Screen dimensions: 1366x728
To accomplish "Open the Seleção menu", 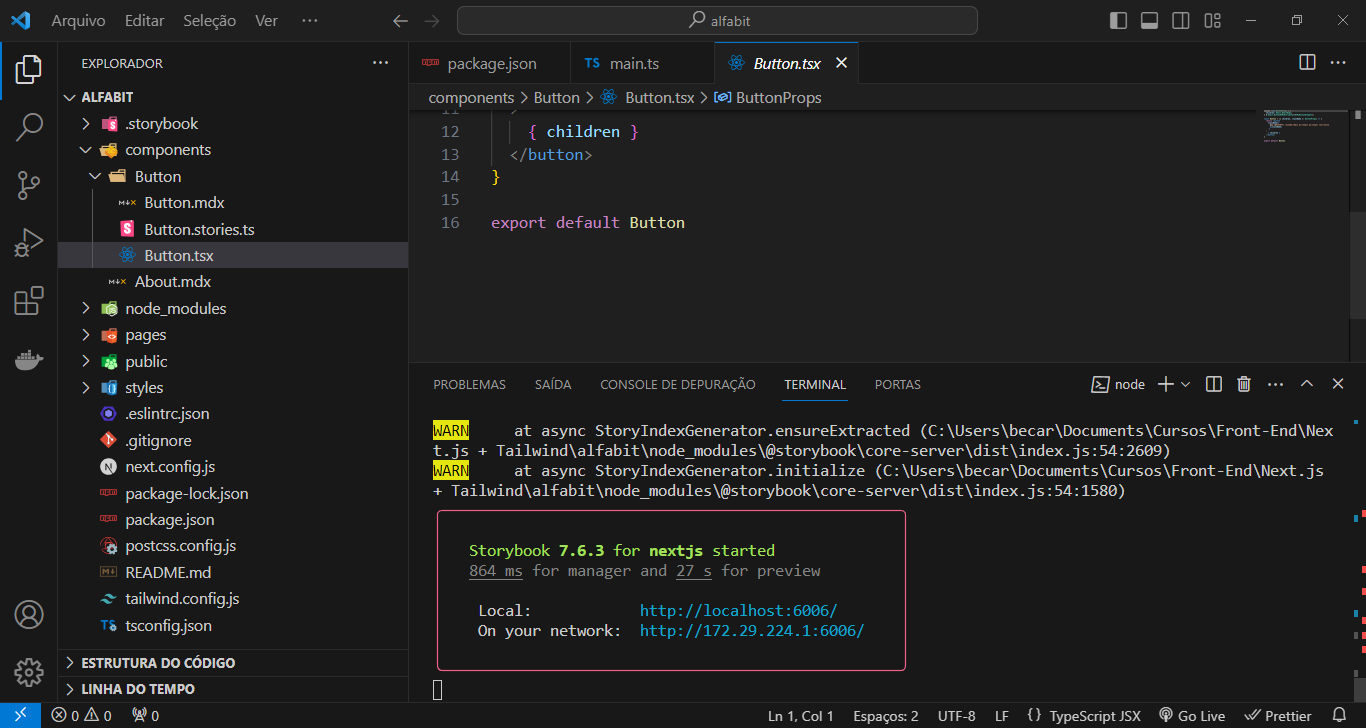I will point(210,20).
